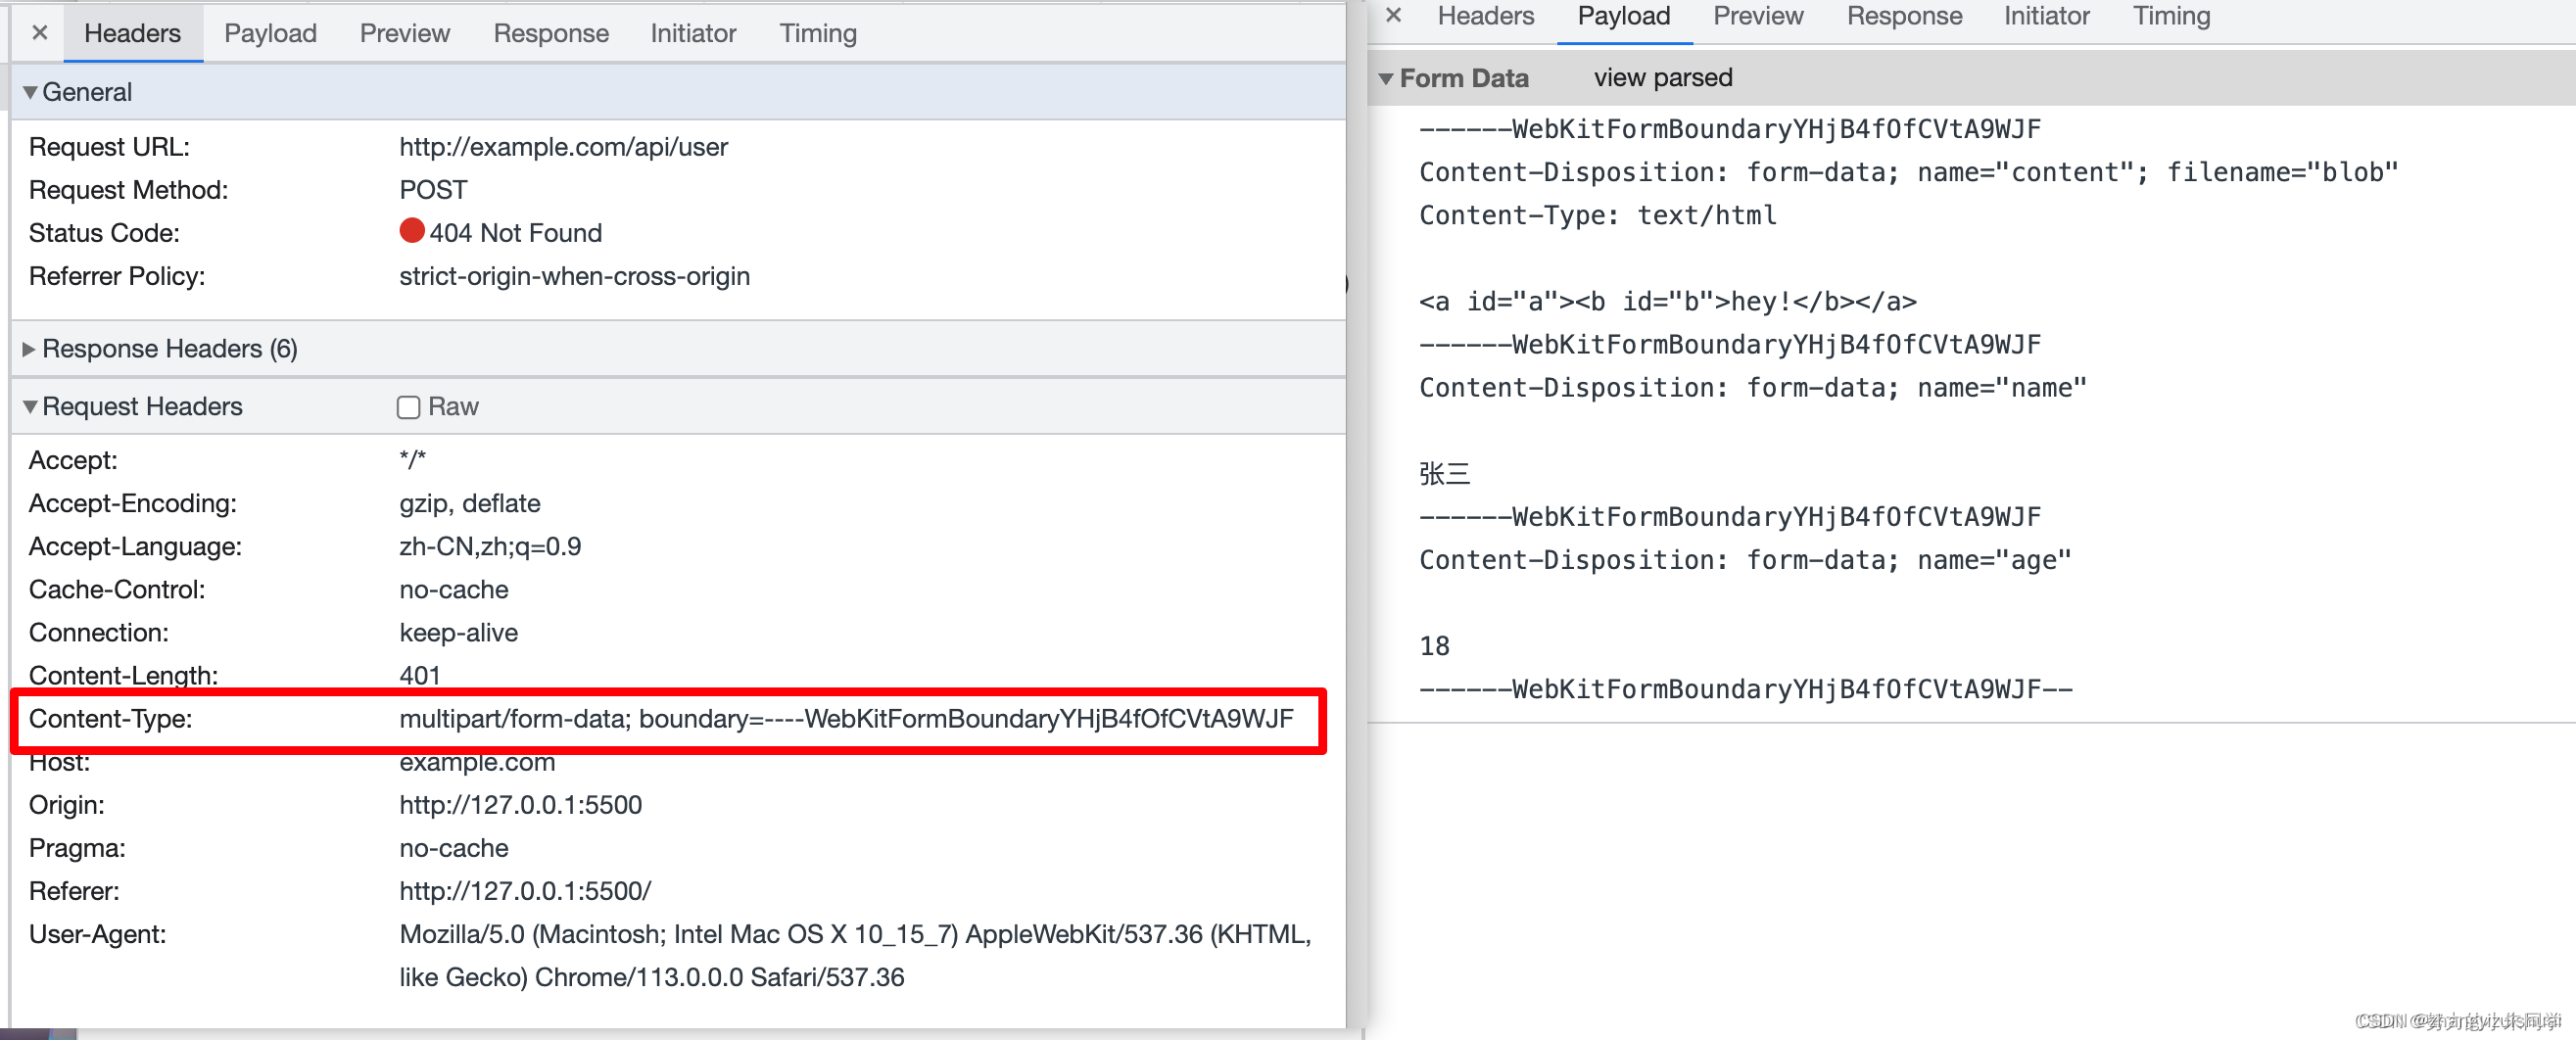Image resolution: width=2576 pixels, height=1040 pixels.
Task: Select the Request URL value http://example.com/api/user
Action: 563,147
